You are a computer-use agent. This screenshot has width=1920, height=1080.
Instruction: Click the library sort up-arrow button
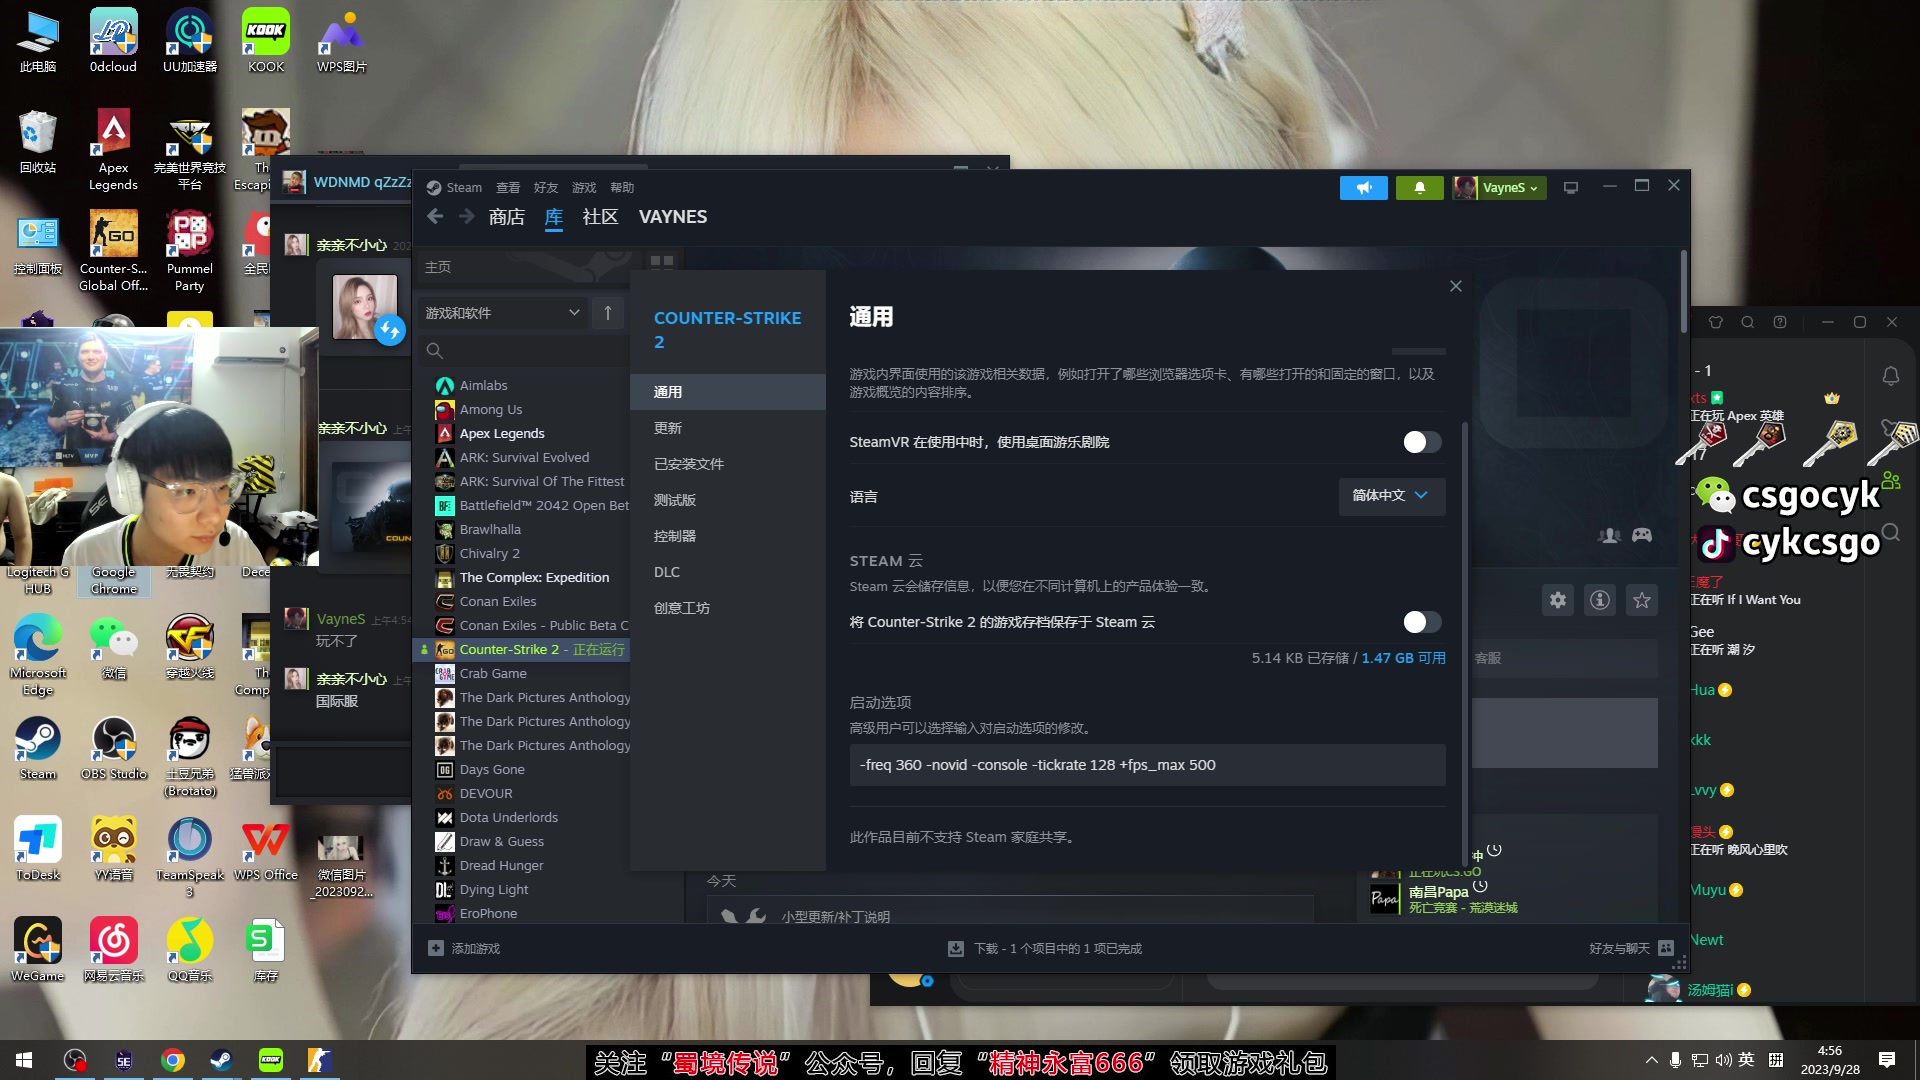pos(607,313)
